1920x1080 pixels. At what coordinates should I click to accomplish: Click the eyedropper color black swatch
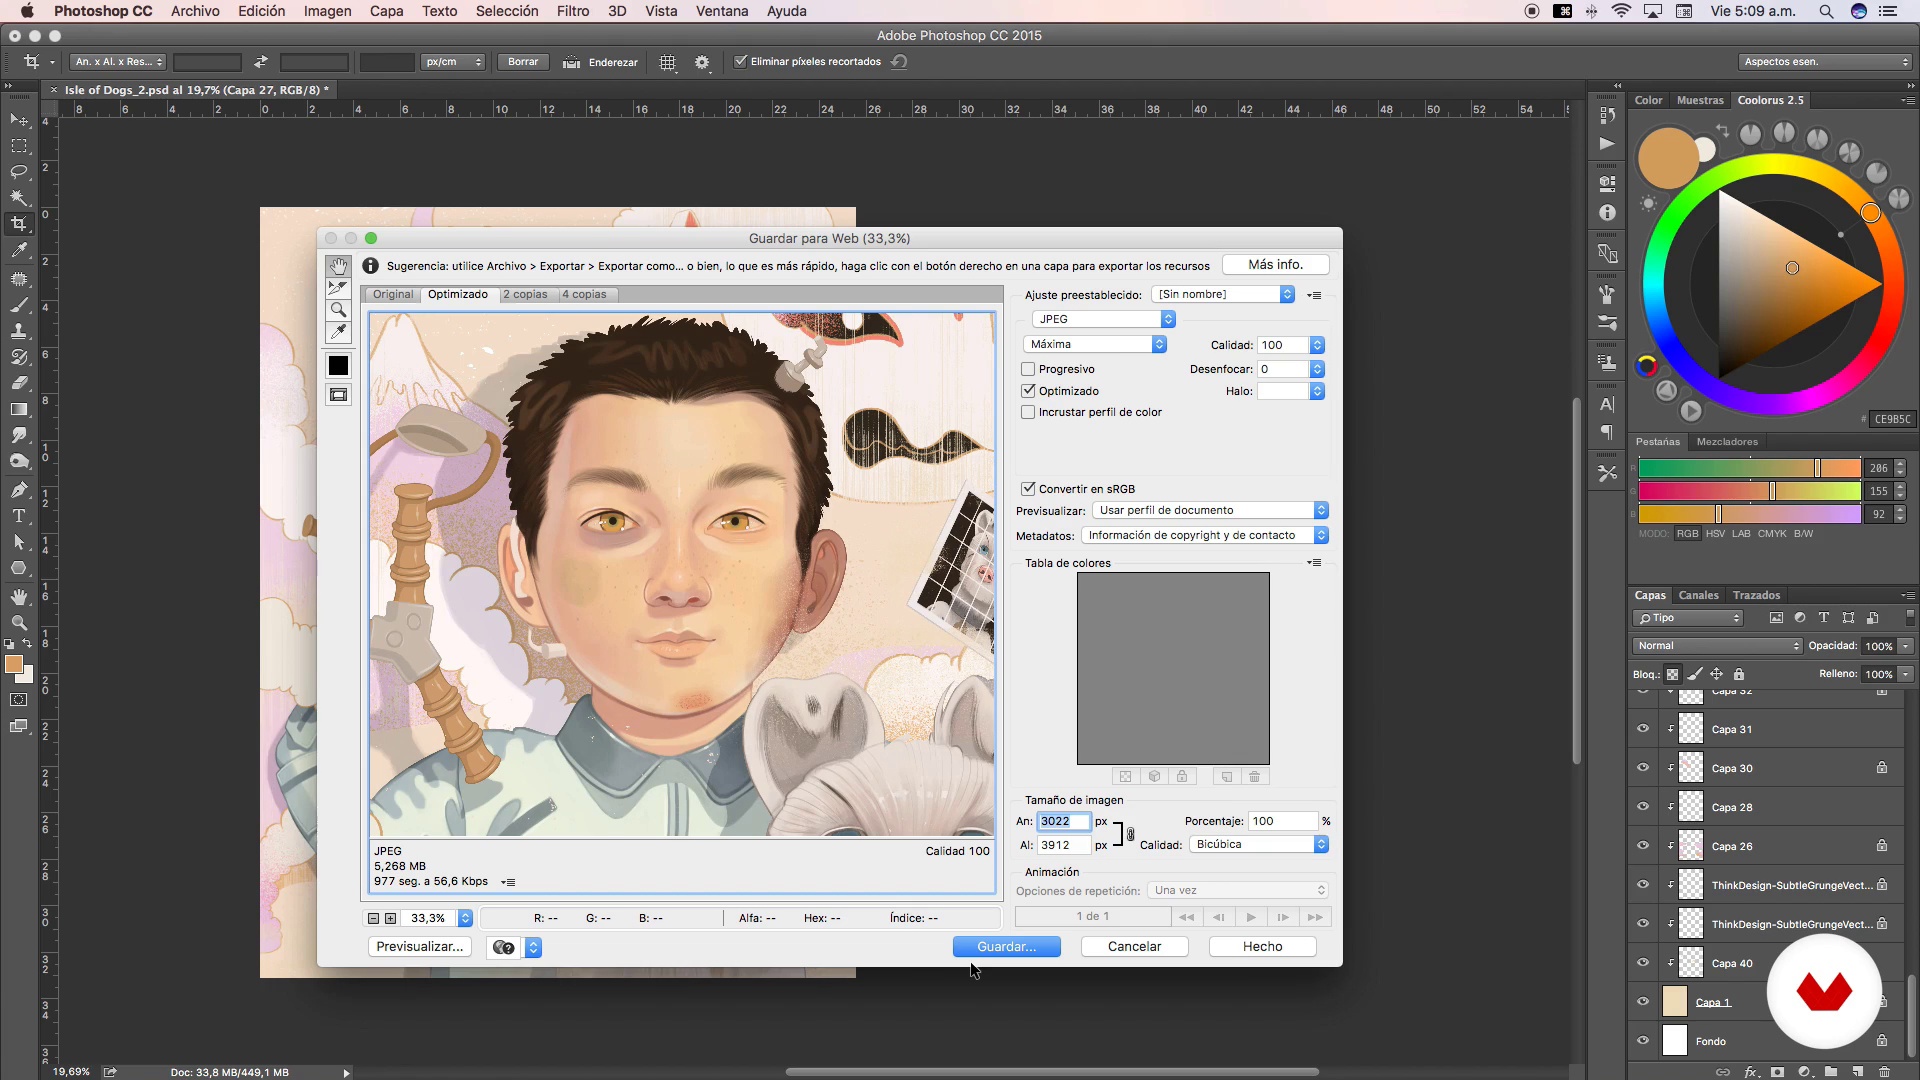pyautogui.click(x=338, y=366)
